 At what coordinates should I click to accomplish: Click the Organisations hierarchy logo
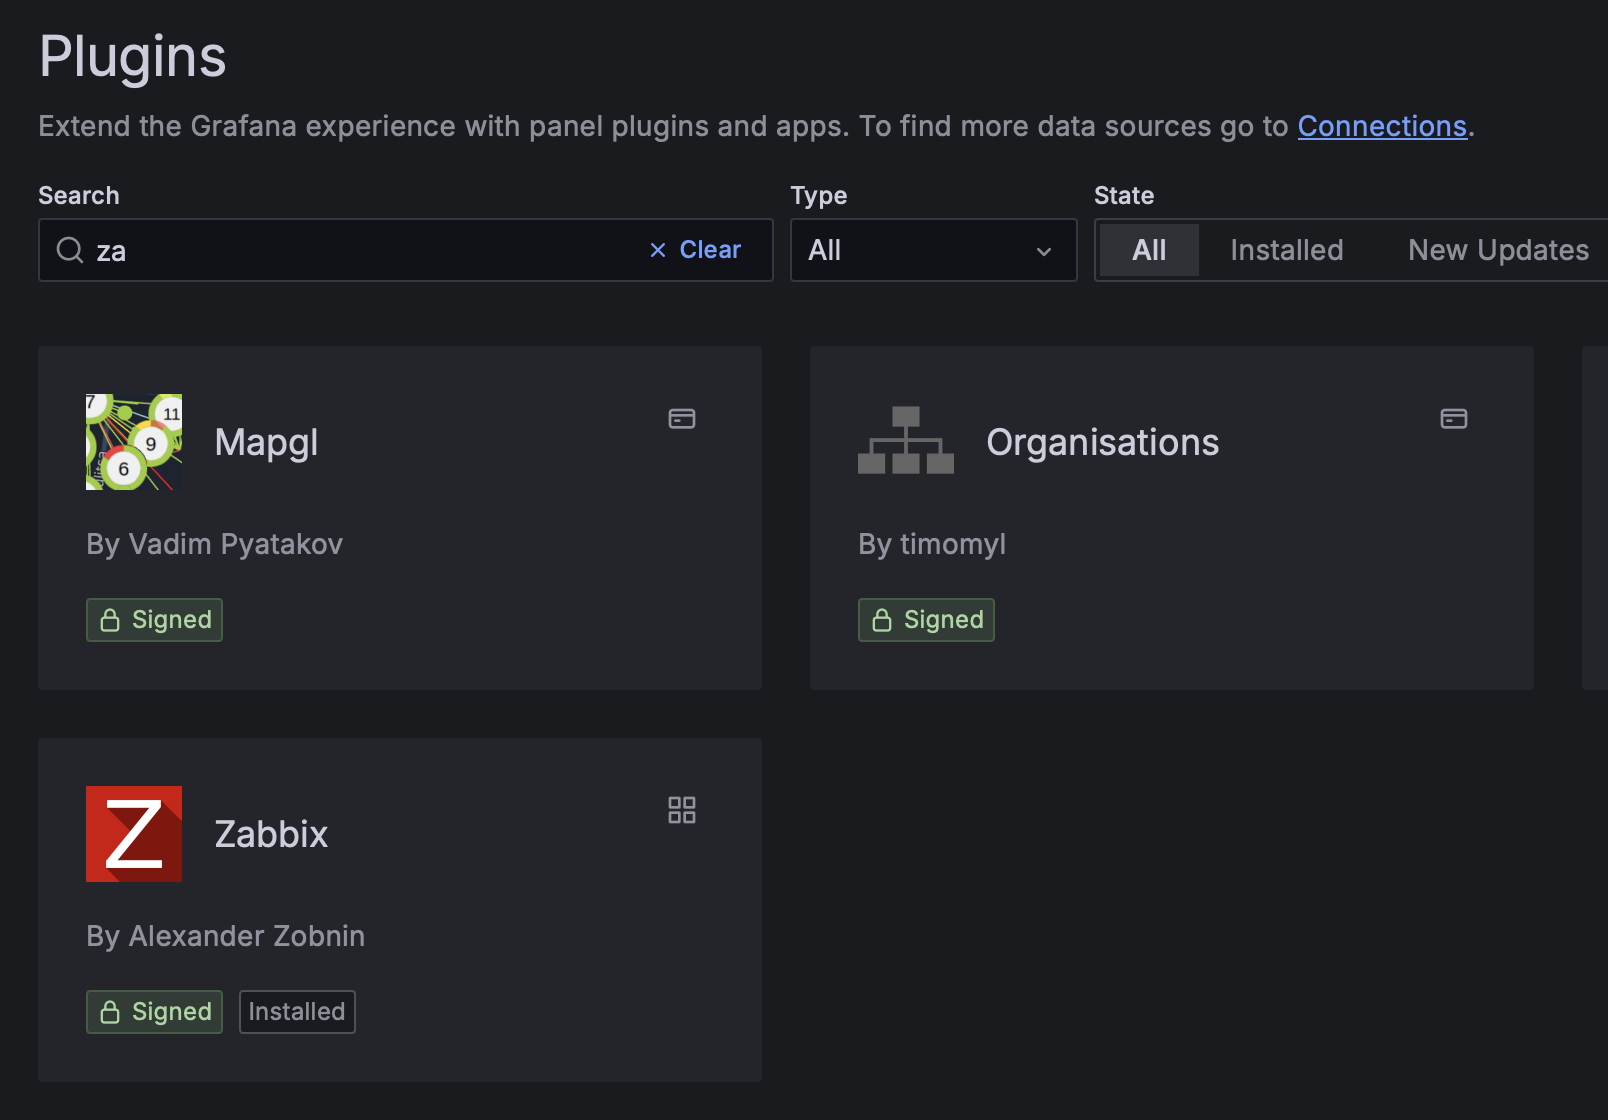[x=905, y=441]
